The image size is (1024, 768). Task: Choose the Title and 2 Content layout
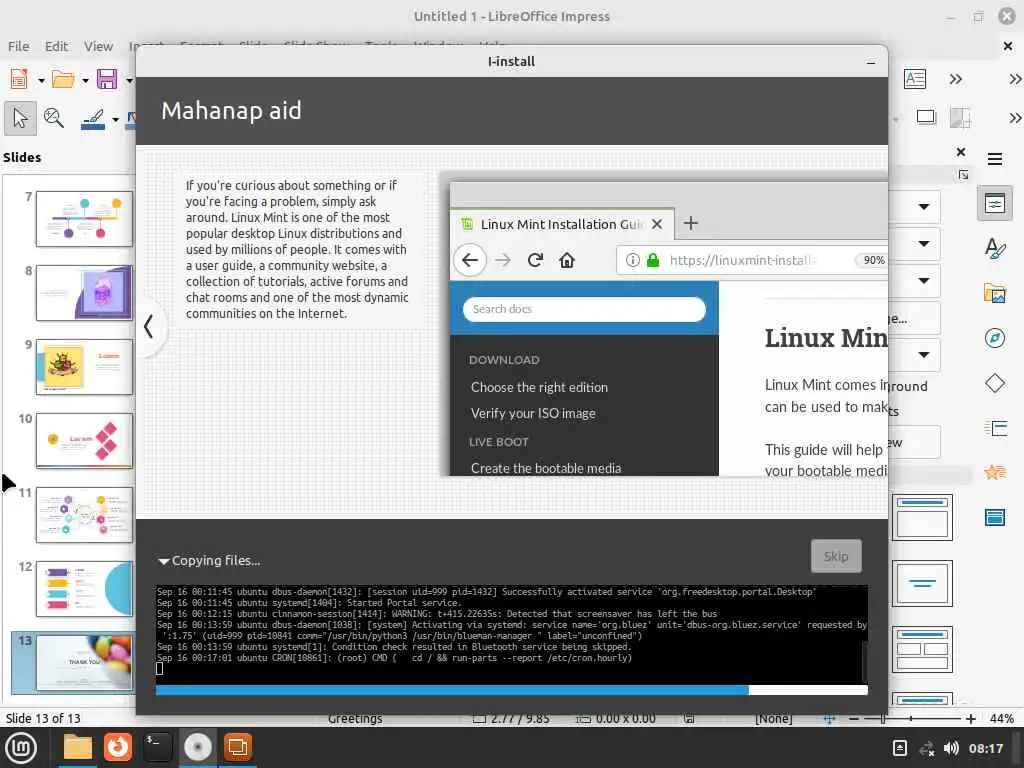click(x=922, y=649)
